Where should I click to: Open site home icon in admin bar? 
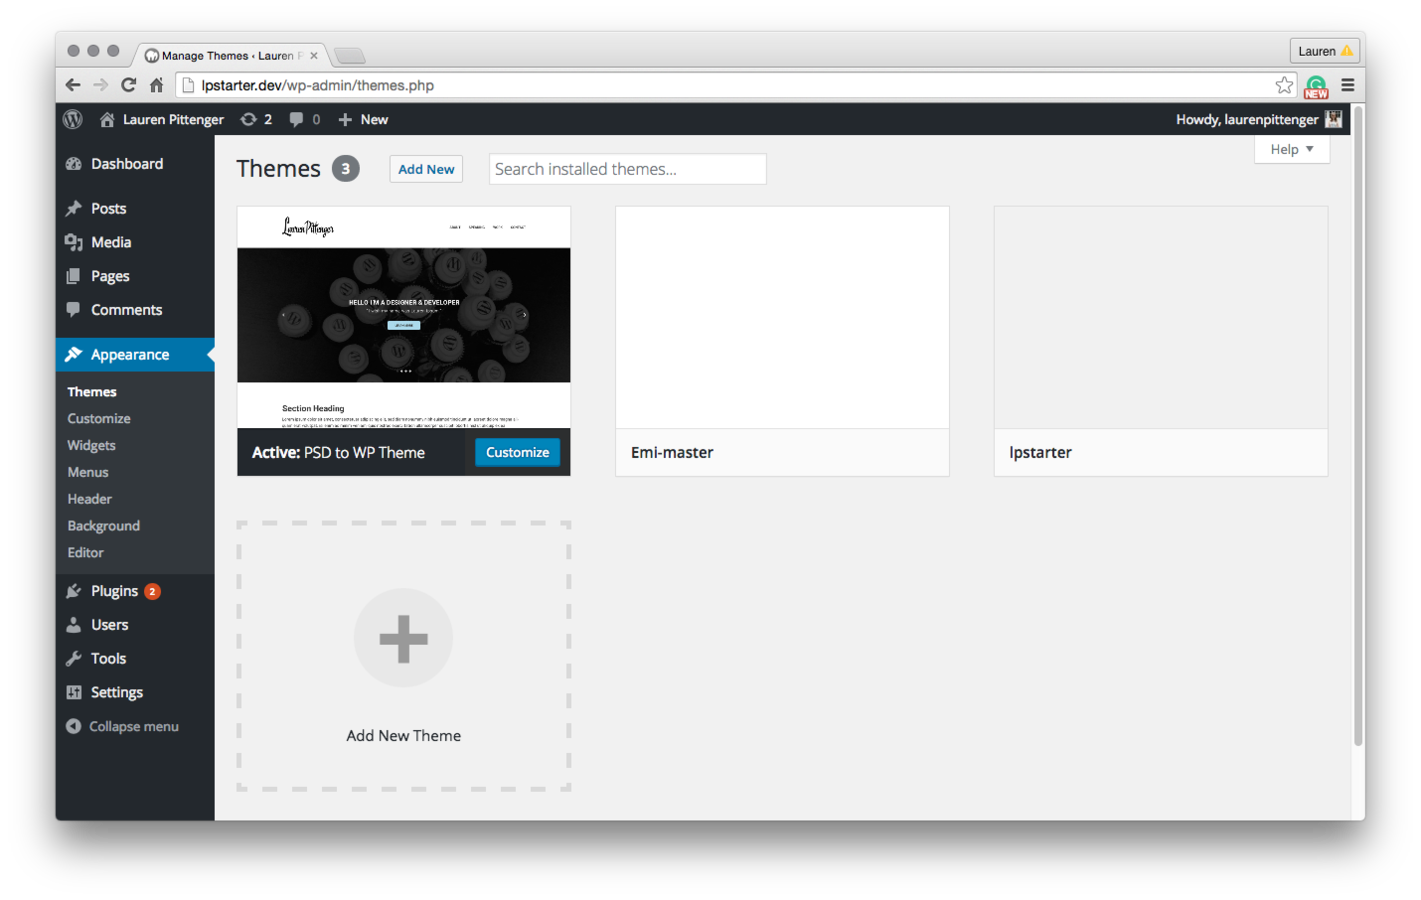click(107, 119)
